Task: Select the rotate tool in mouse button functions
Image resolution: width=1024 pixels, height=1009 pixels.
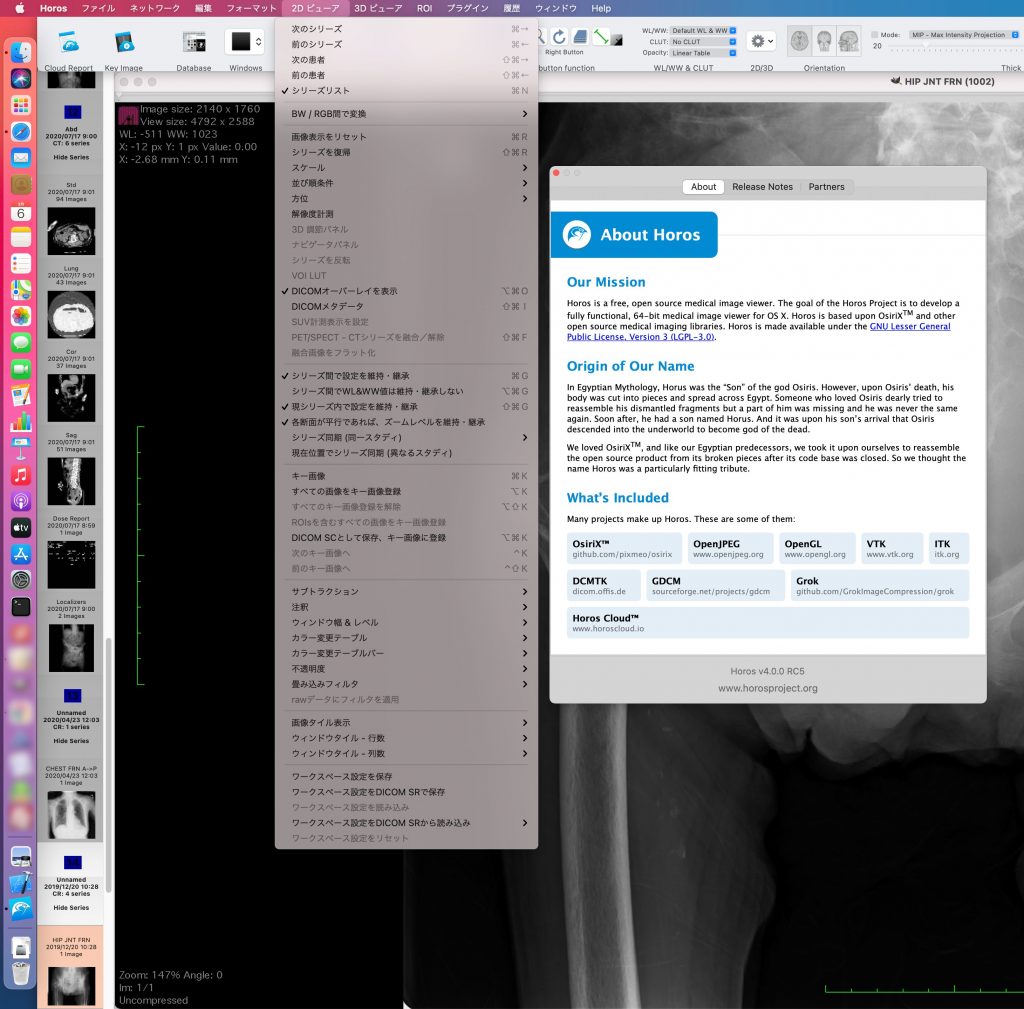Action: point(559,37)
